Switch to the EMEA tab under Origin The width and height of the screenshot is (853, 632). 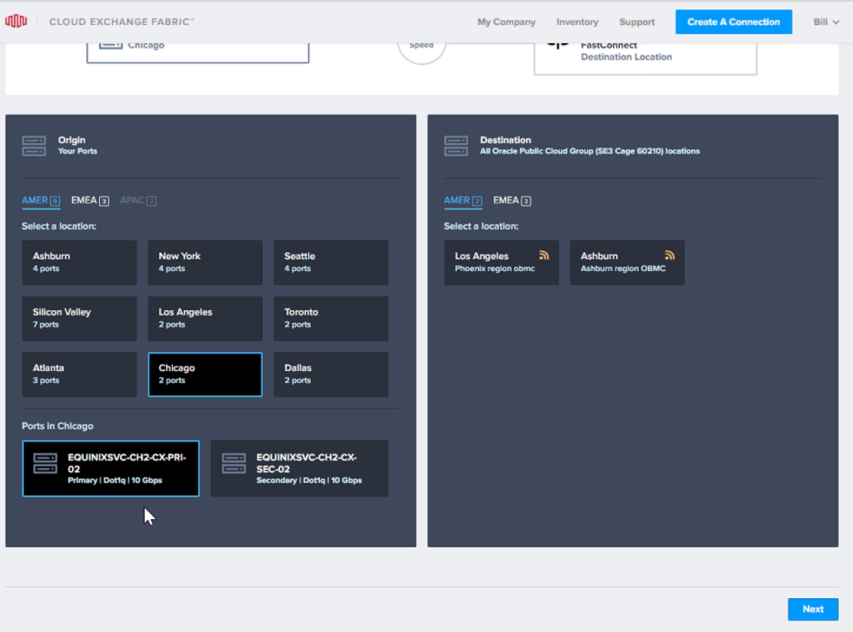coord(89,201)
